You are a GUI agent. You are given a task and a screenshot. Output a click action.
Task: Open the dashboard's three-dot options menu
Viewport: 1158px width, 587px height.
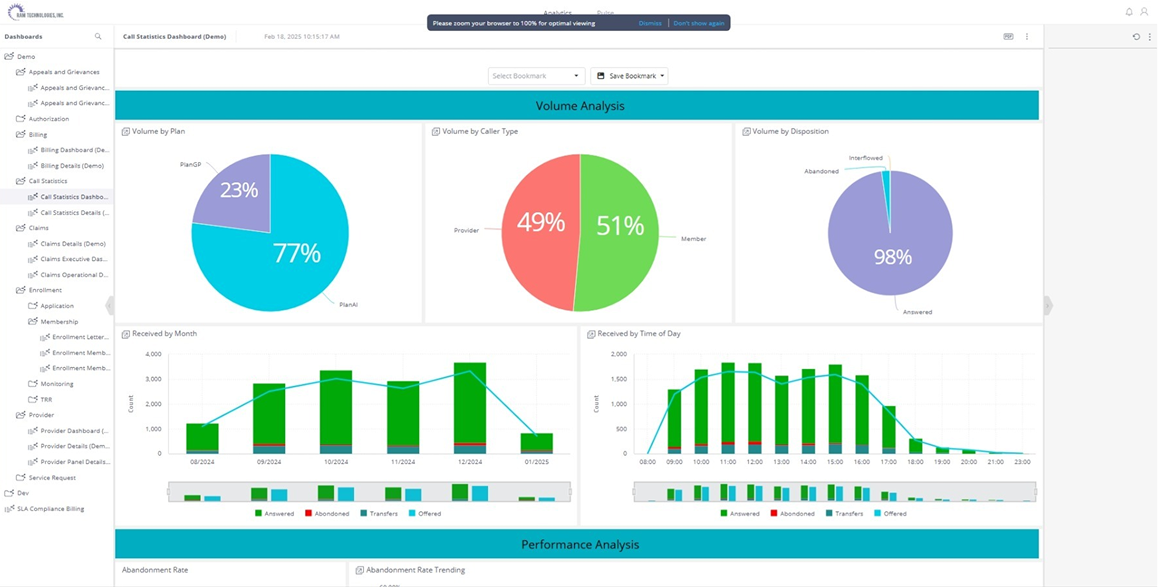point(1027,36)
